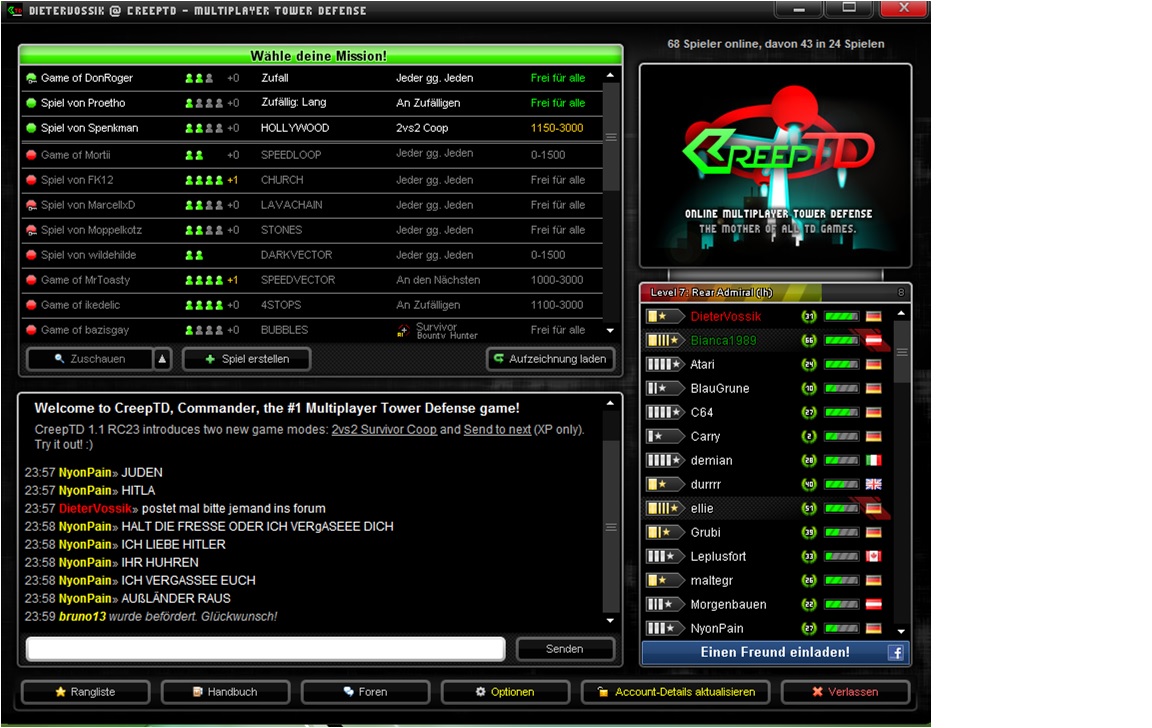The height and width of the screenshot is (728, 1152).
Task: Open Foren from bottom bar
Action: point(365,692)
